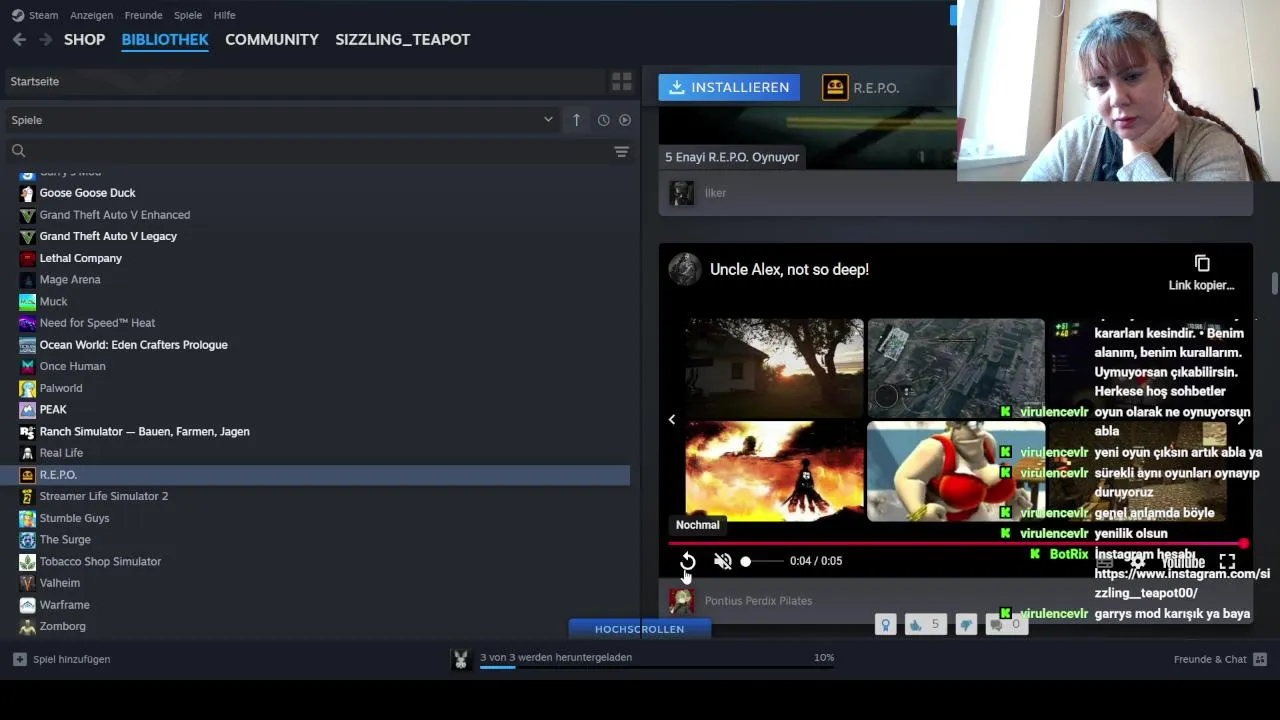Screen dimensions: 1280x720
Task: Select Streamer Life Simulator 2
Action: tap(104, 496)
